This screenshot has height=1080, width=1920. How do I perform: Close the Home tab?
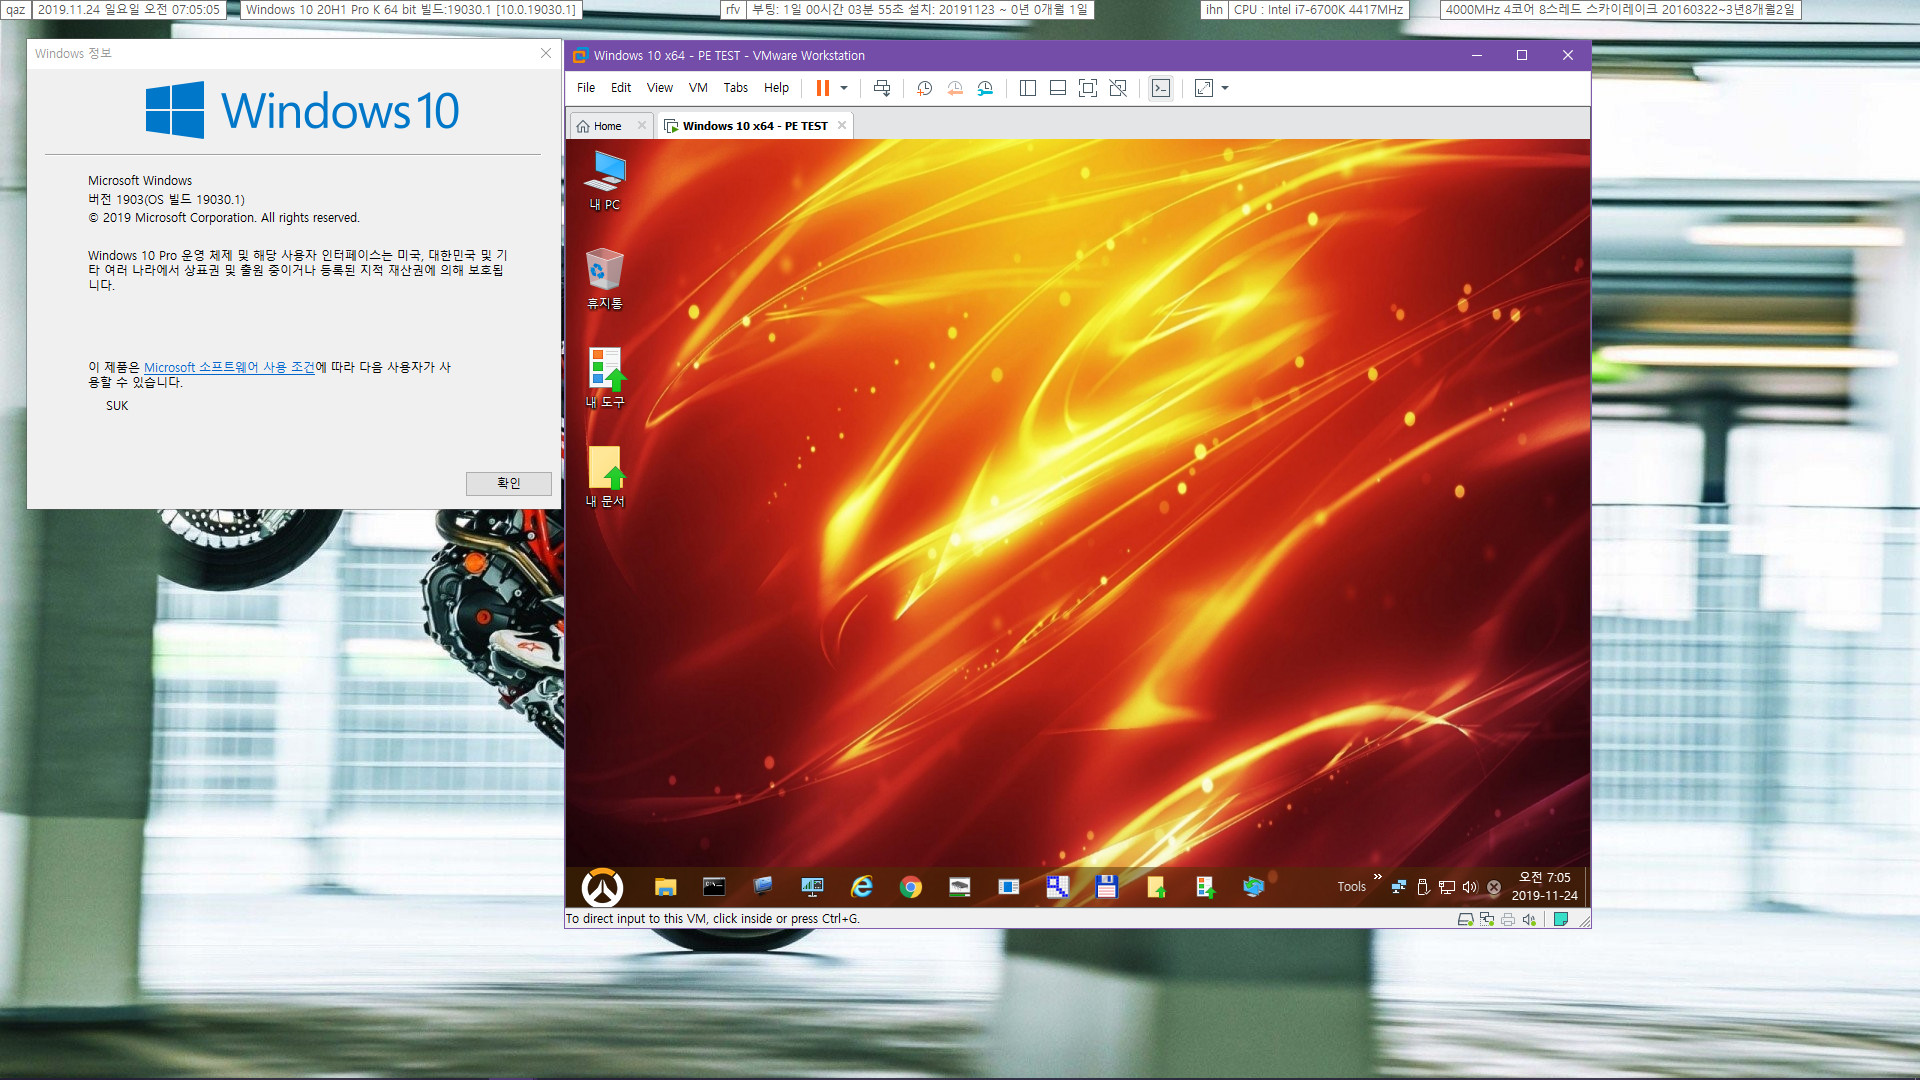(642, 125)
